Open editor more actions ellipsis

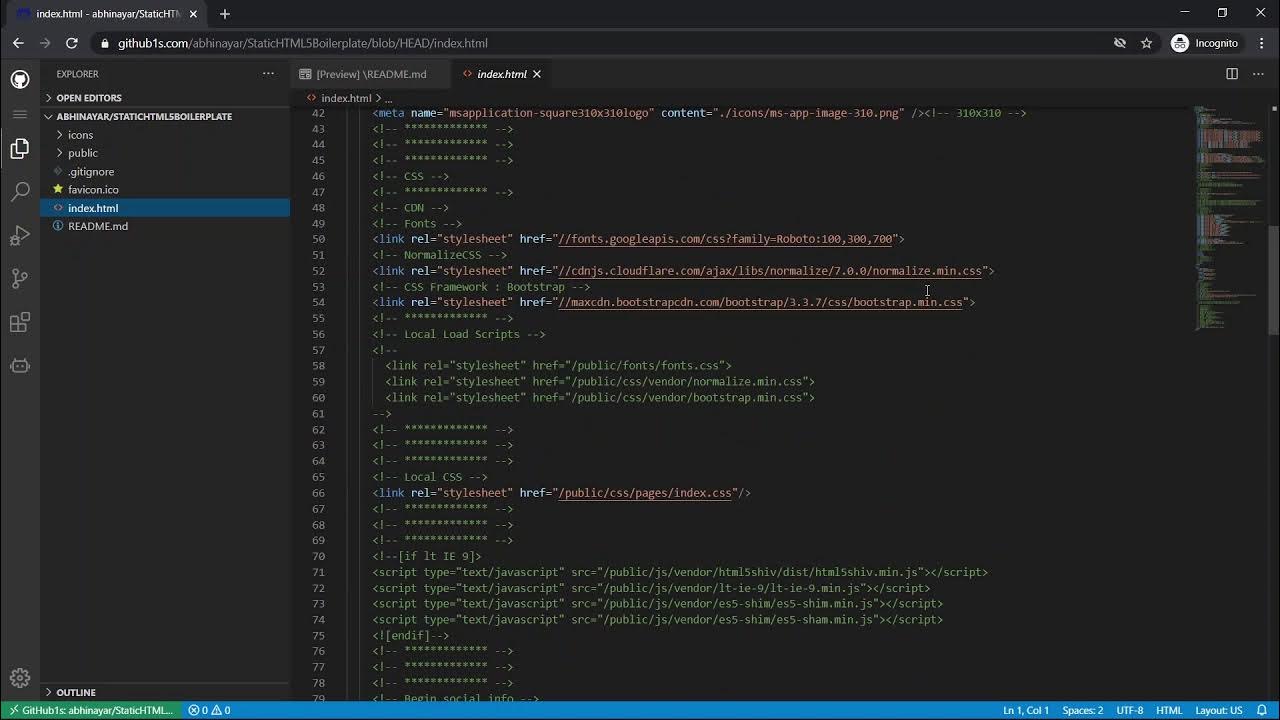tap(1259, 74)
